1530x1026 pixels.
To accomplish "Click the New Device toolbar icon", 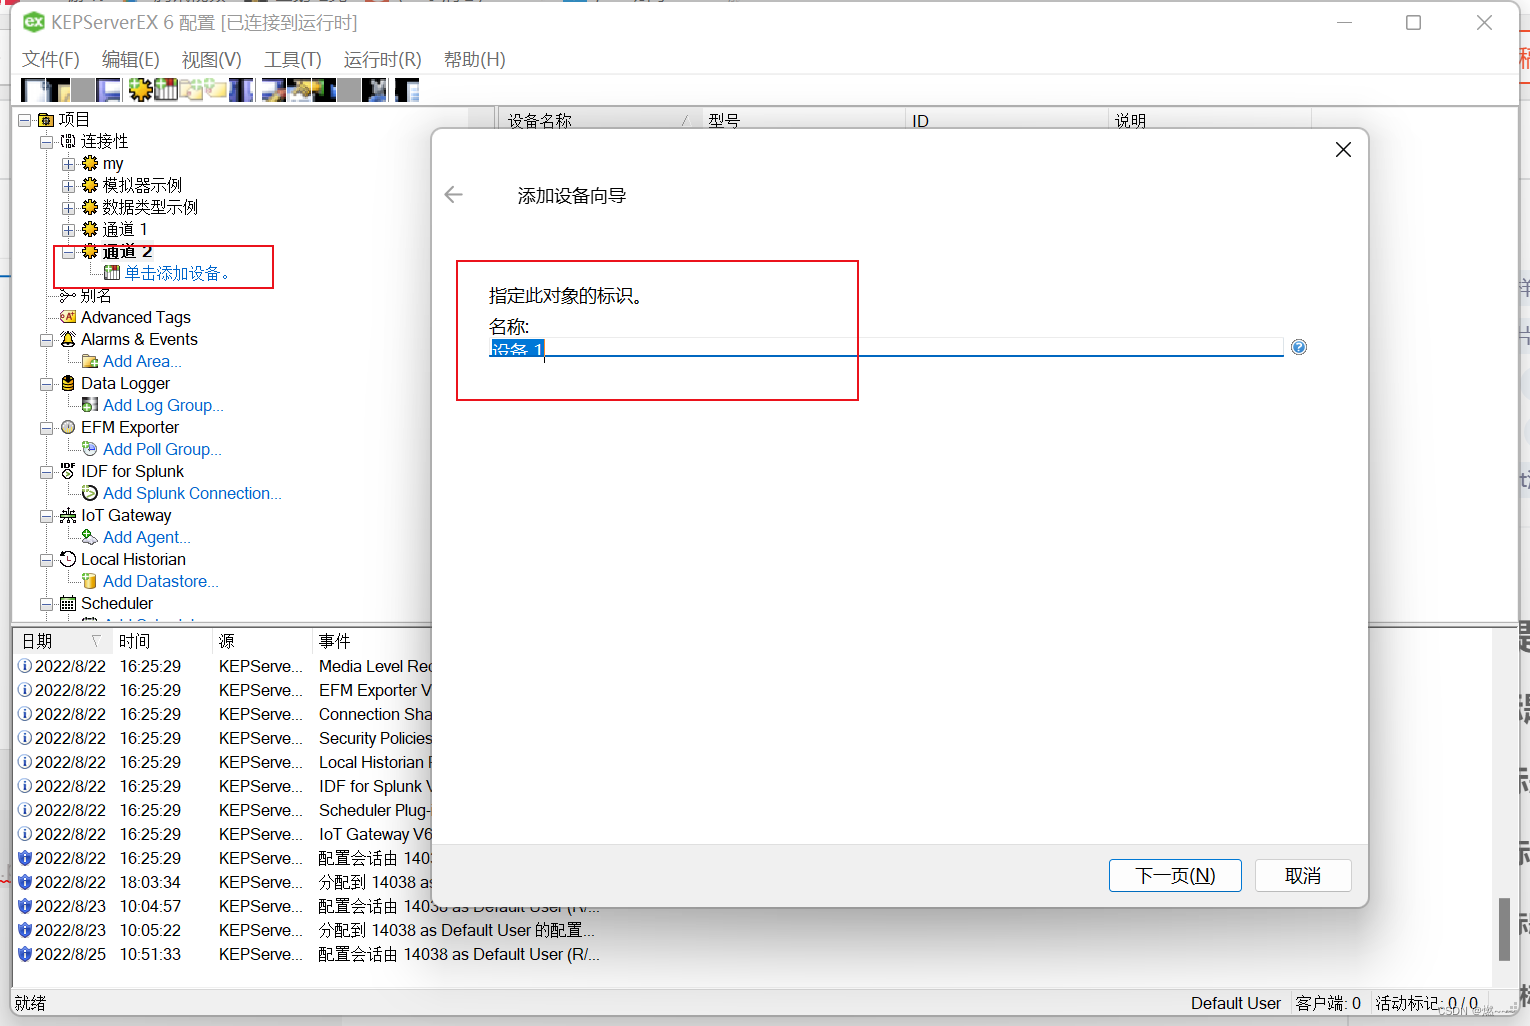I will (x=166, y=90).
